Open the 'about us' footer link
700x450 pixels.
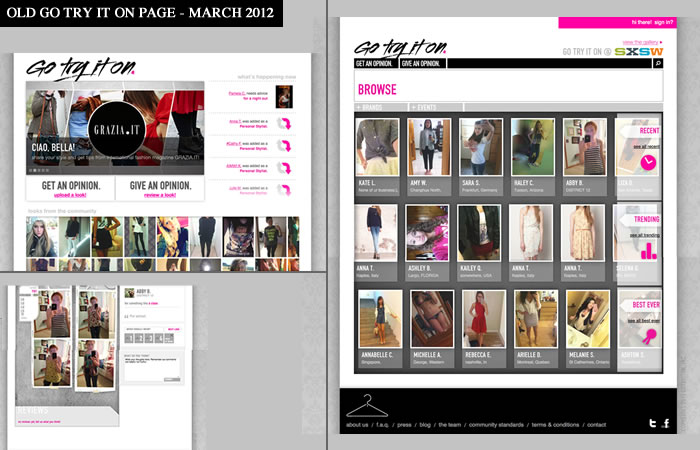(357, 425)
